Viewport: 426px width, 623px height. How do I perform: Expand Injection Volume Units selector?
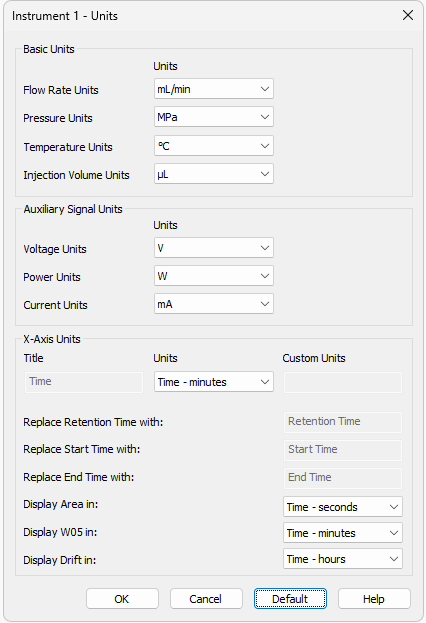pos(214,174)
